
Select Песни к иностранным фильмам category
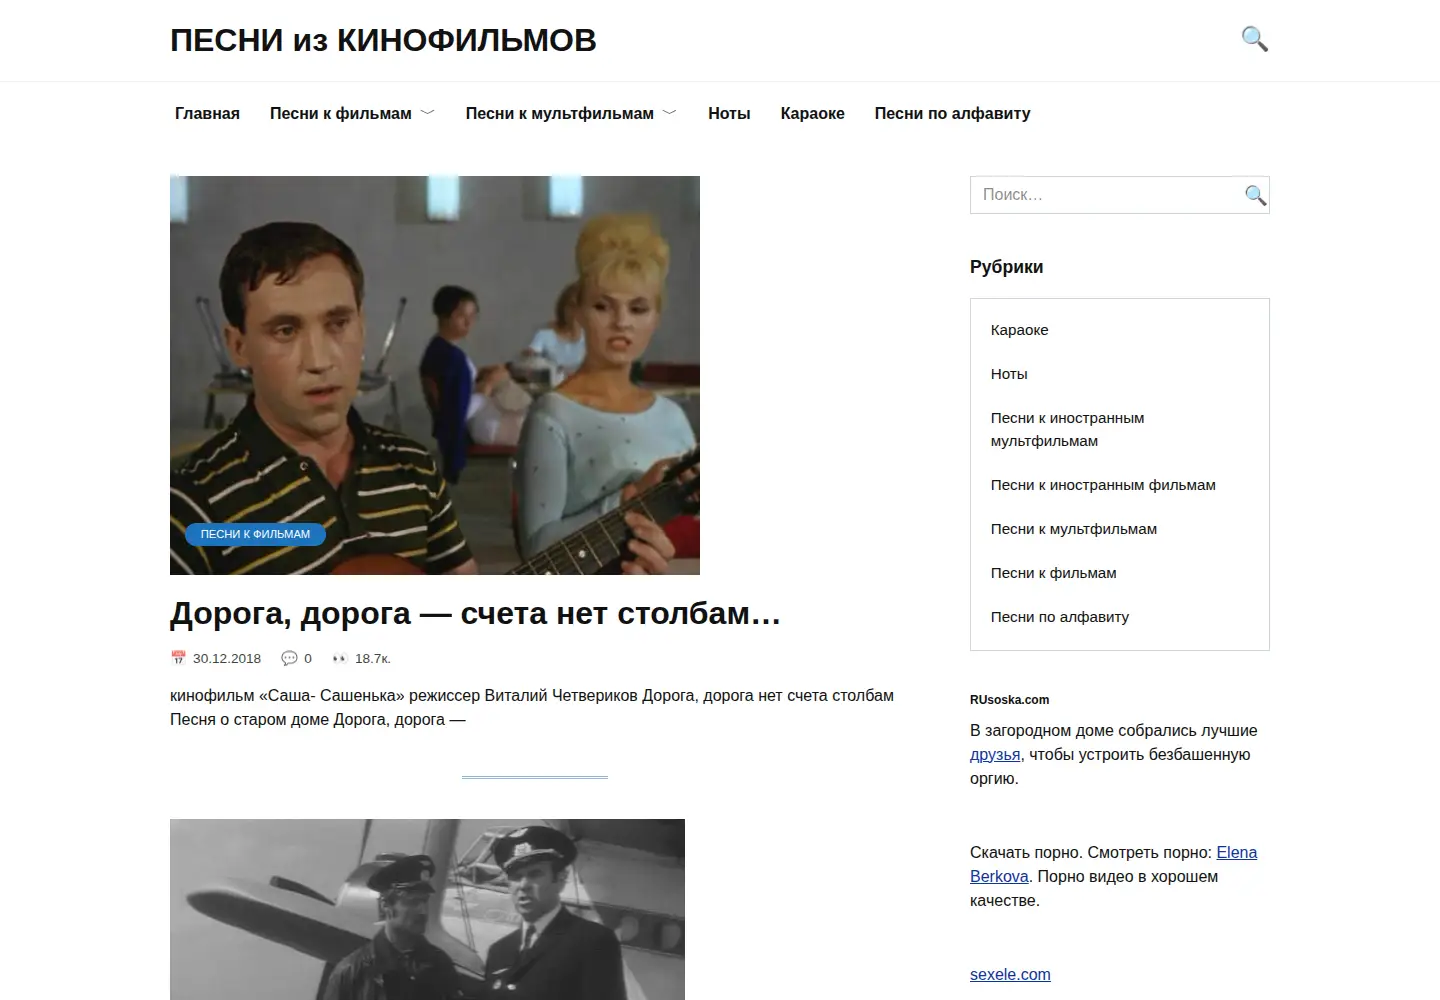point(1103,485)
